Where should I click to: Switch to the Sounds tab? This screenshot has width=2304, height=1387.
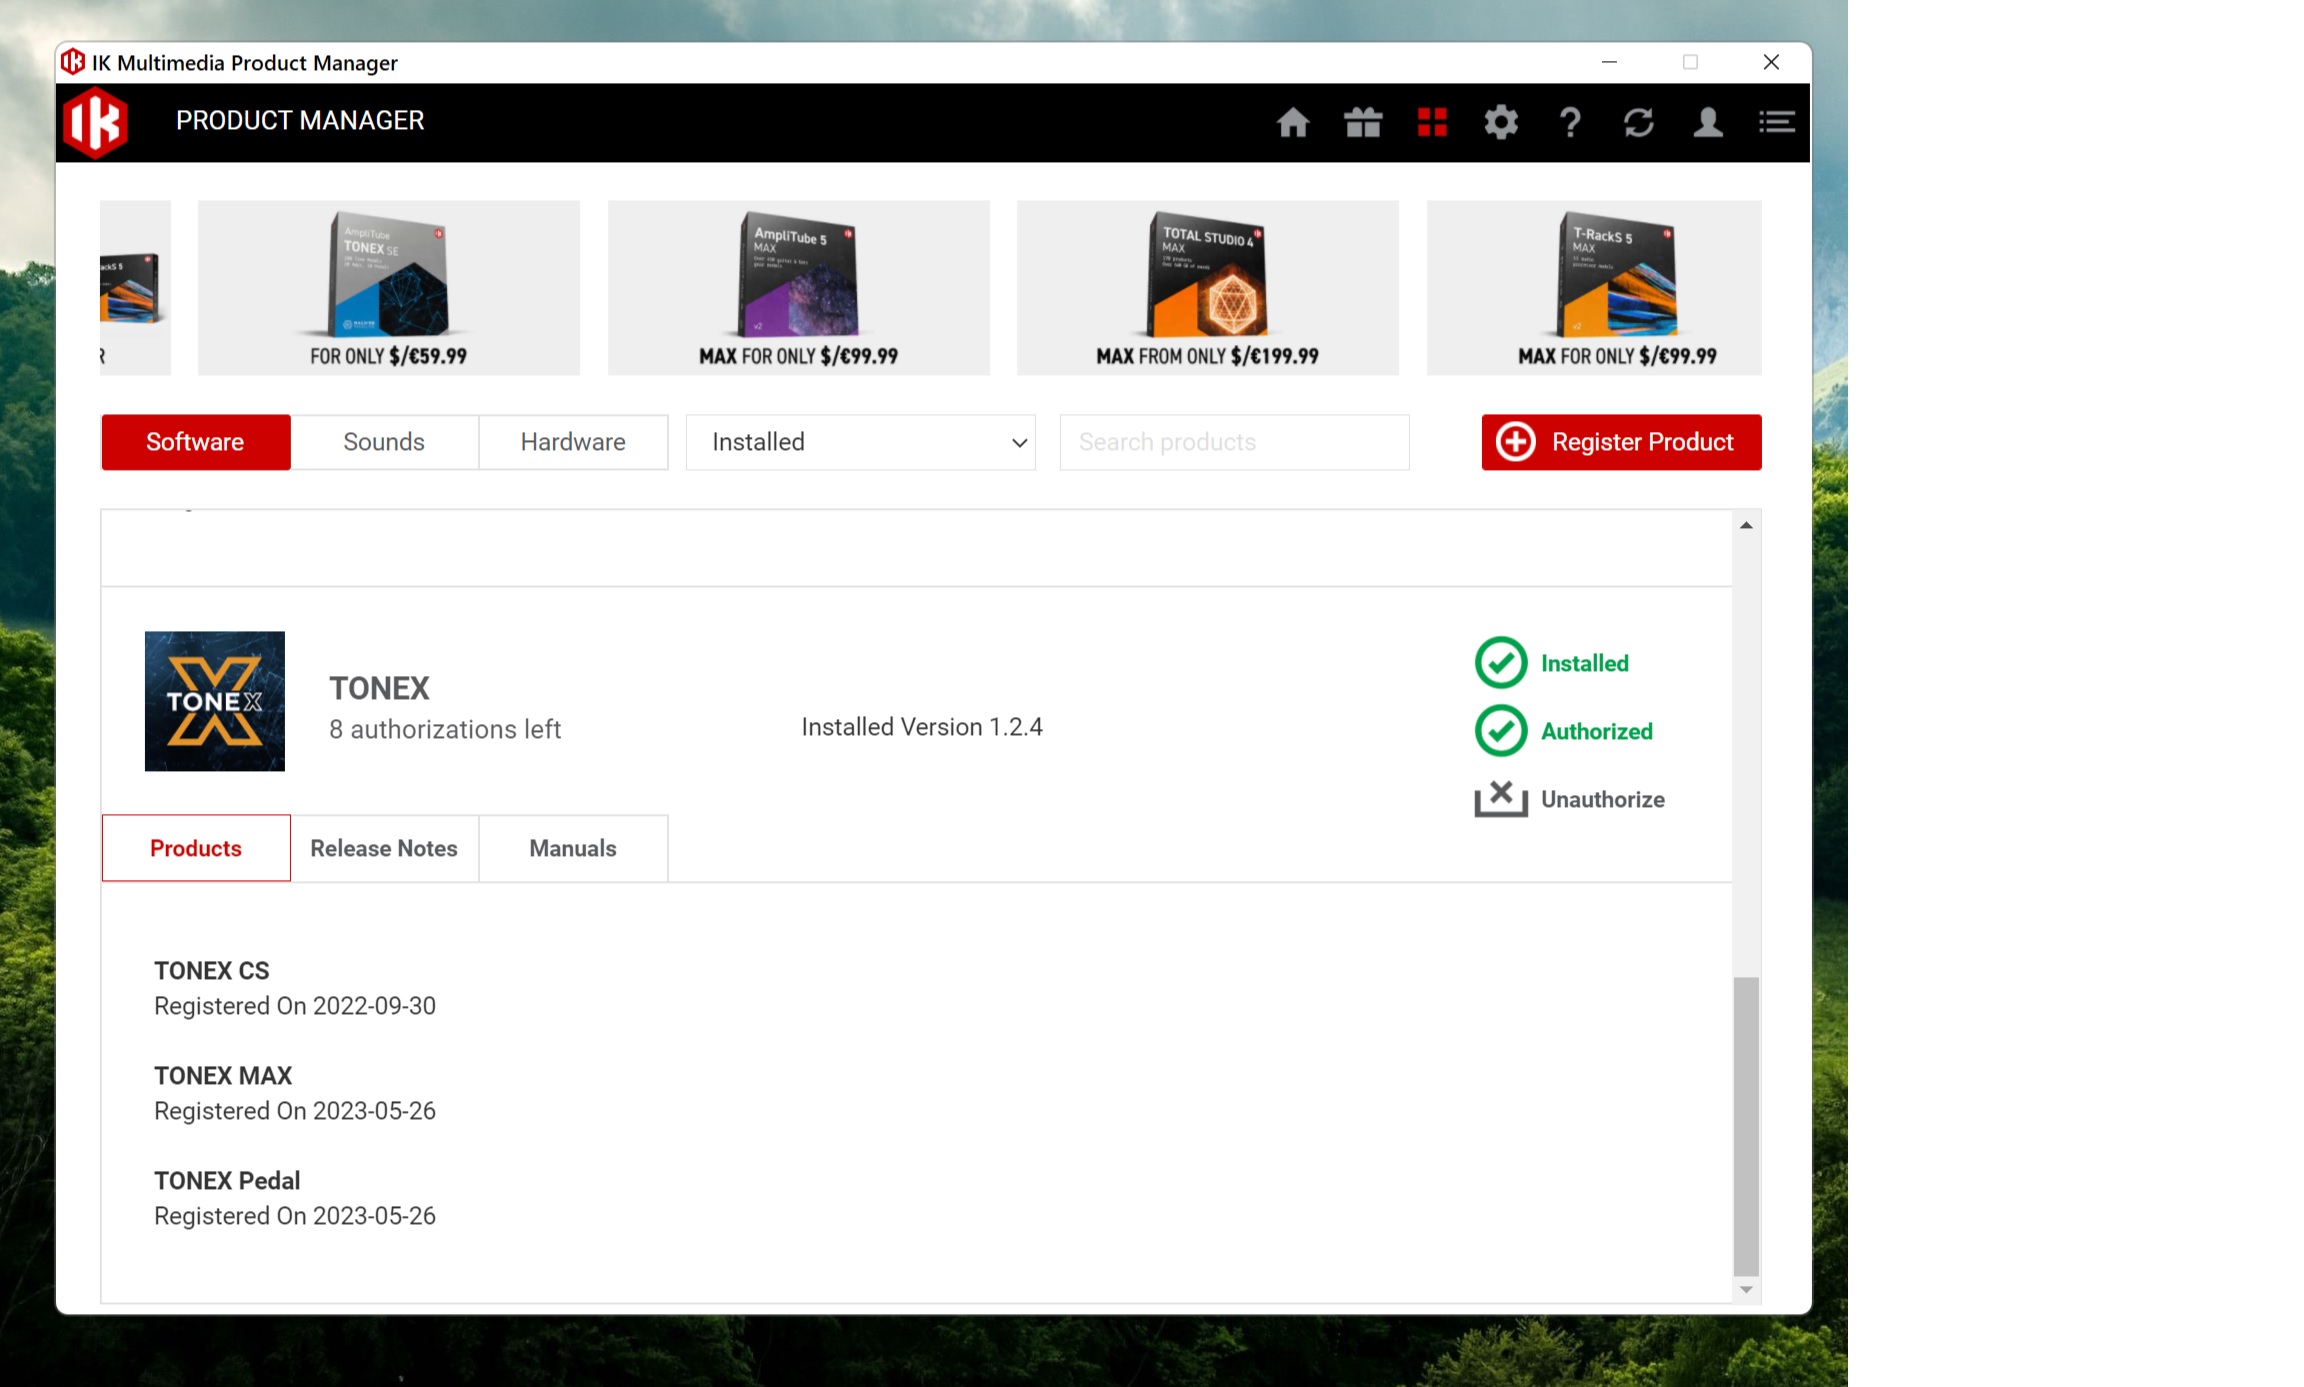click(x=384, y=442)
